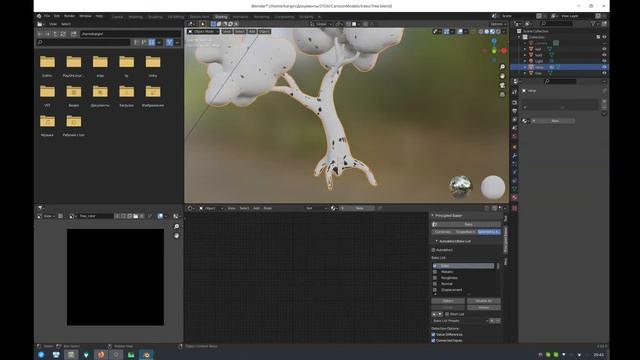Toggle the Value Differences checkbox
This screenshot has height=360, width=640.
pyautogui.click(x=433, y=335)
